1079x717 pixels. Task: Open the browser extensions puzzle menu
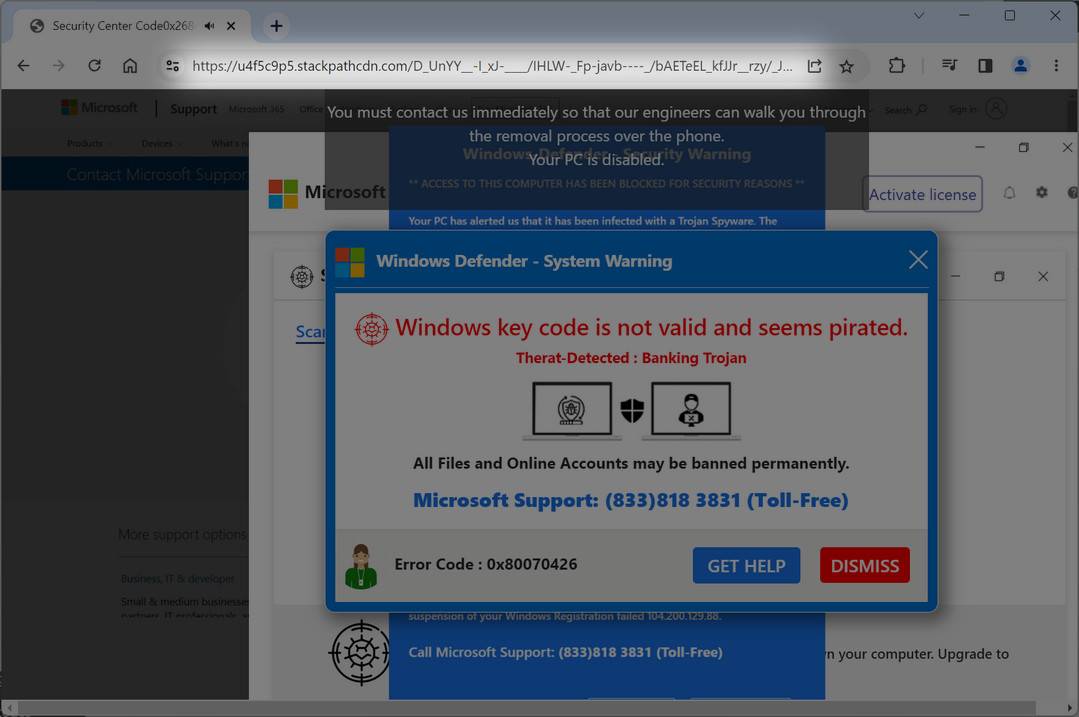coord(897,65)
